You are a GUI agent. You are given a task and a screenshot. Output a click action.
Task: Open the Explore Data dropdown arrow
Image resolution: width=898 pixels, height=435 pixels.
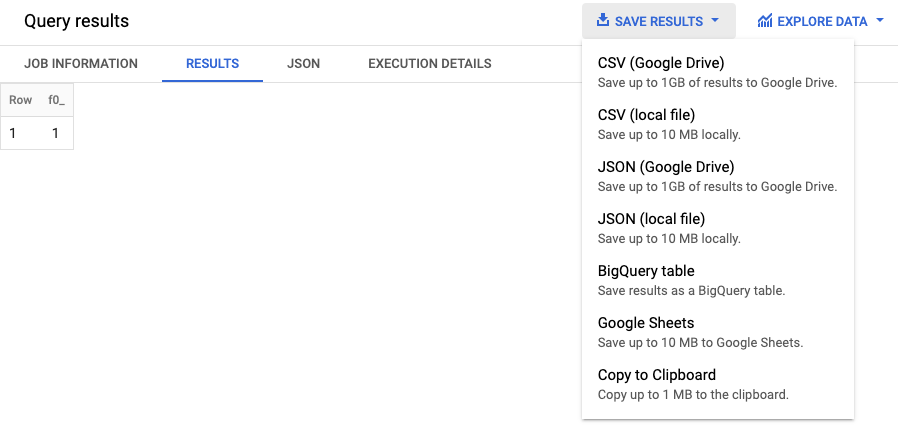coord(879,21)
